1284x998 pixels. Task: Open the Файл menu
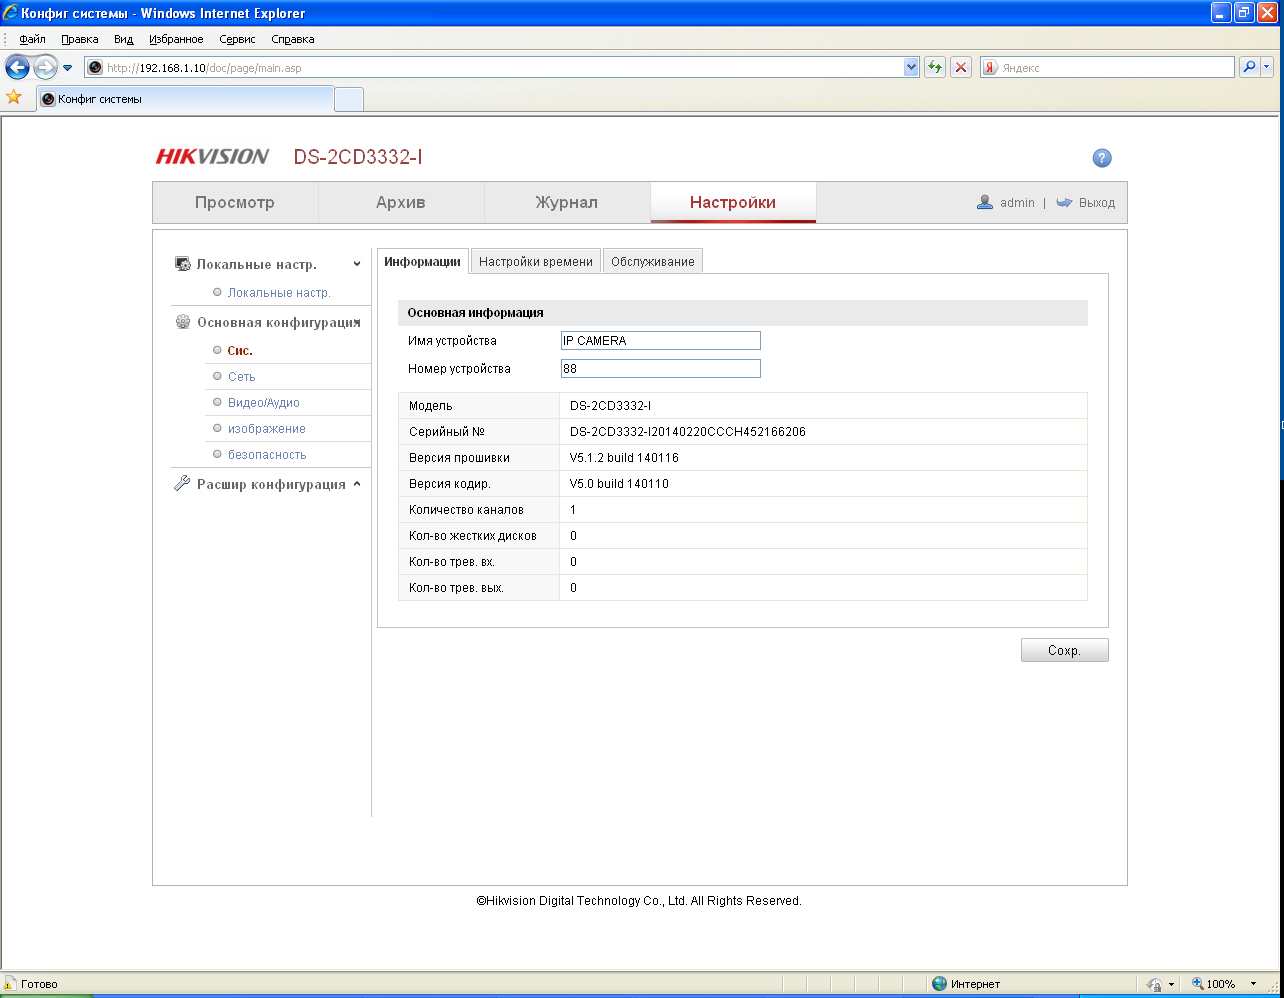[x=32, y=39]
